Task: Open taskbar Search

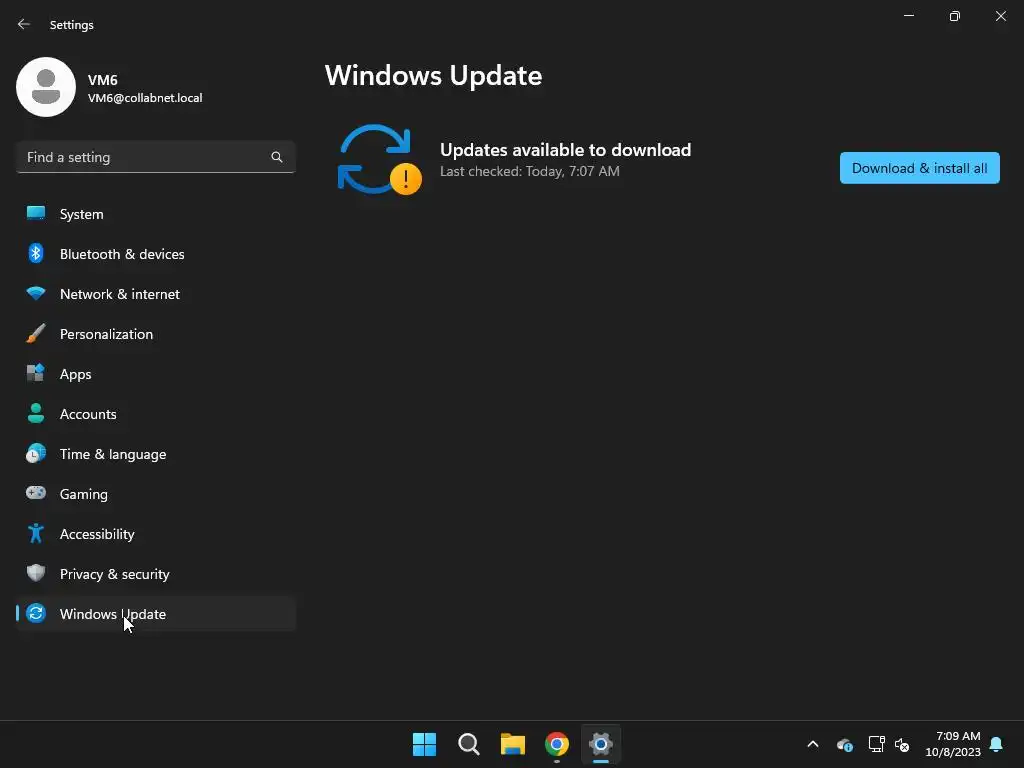Action: [x=469, y=744]
